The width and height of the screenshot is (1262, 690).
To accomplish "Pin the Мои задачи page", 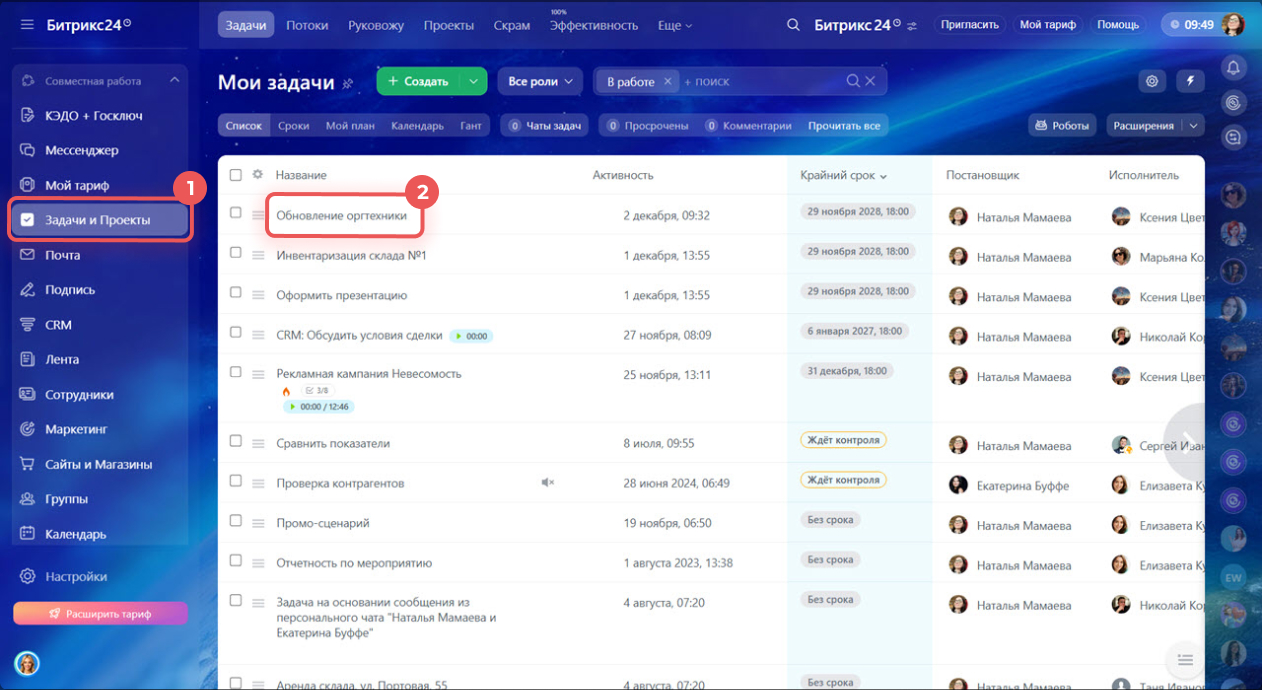I will [x=348, y=83].
